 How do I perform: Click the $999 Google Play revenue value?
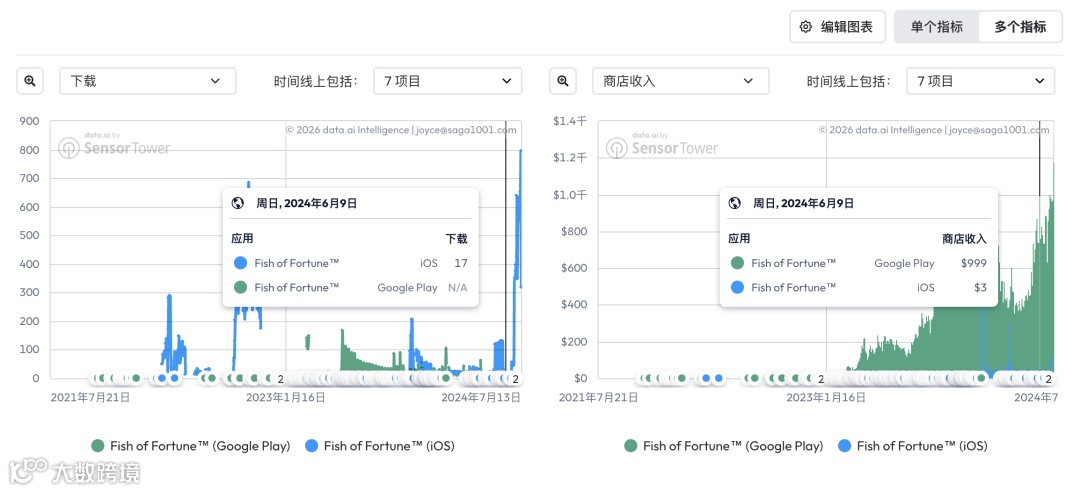pos(974,263)
